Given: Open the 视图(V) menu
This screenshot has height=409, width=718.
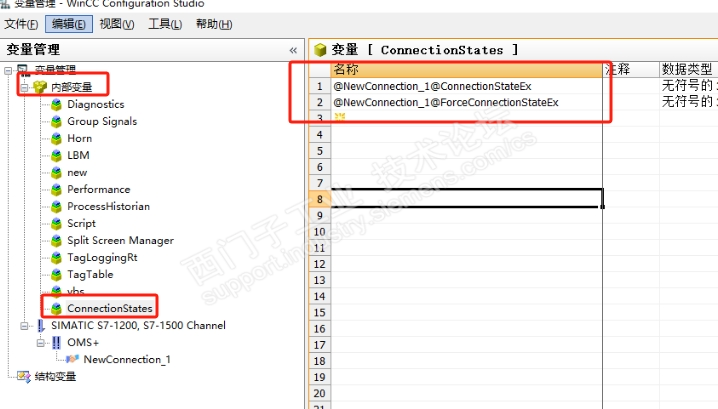Looking at the screenshot, I should (117, 24).
